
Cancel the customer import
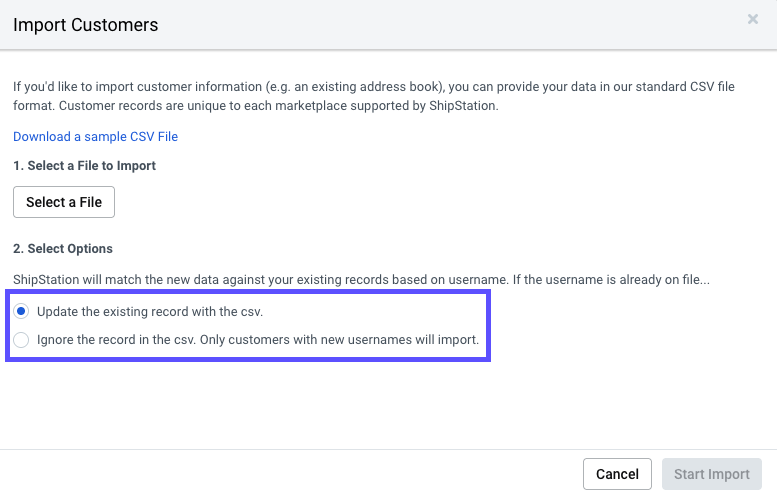click(617, 474)
